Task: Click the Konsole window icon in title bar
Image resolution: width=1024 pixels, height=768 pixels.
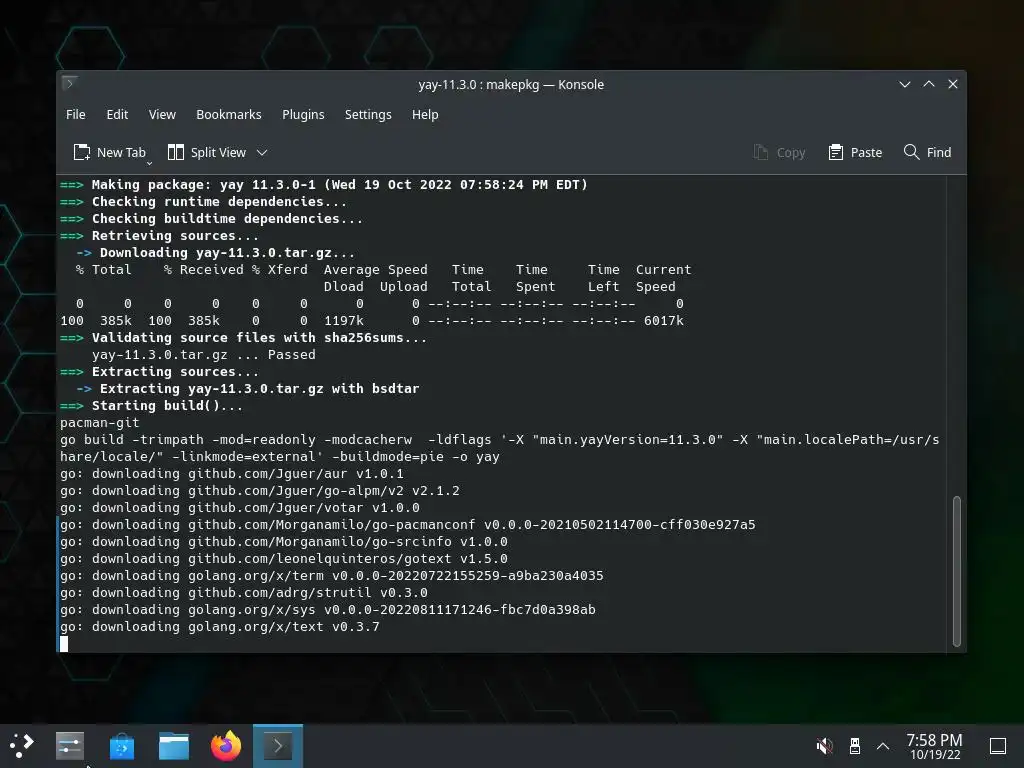Action: [x=70, y=84]
